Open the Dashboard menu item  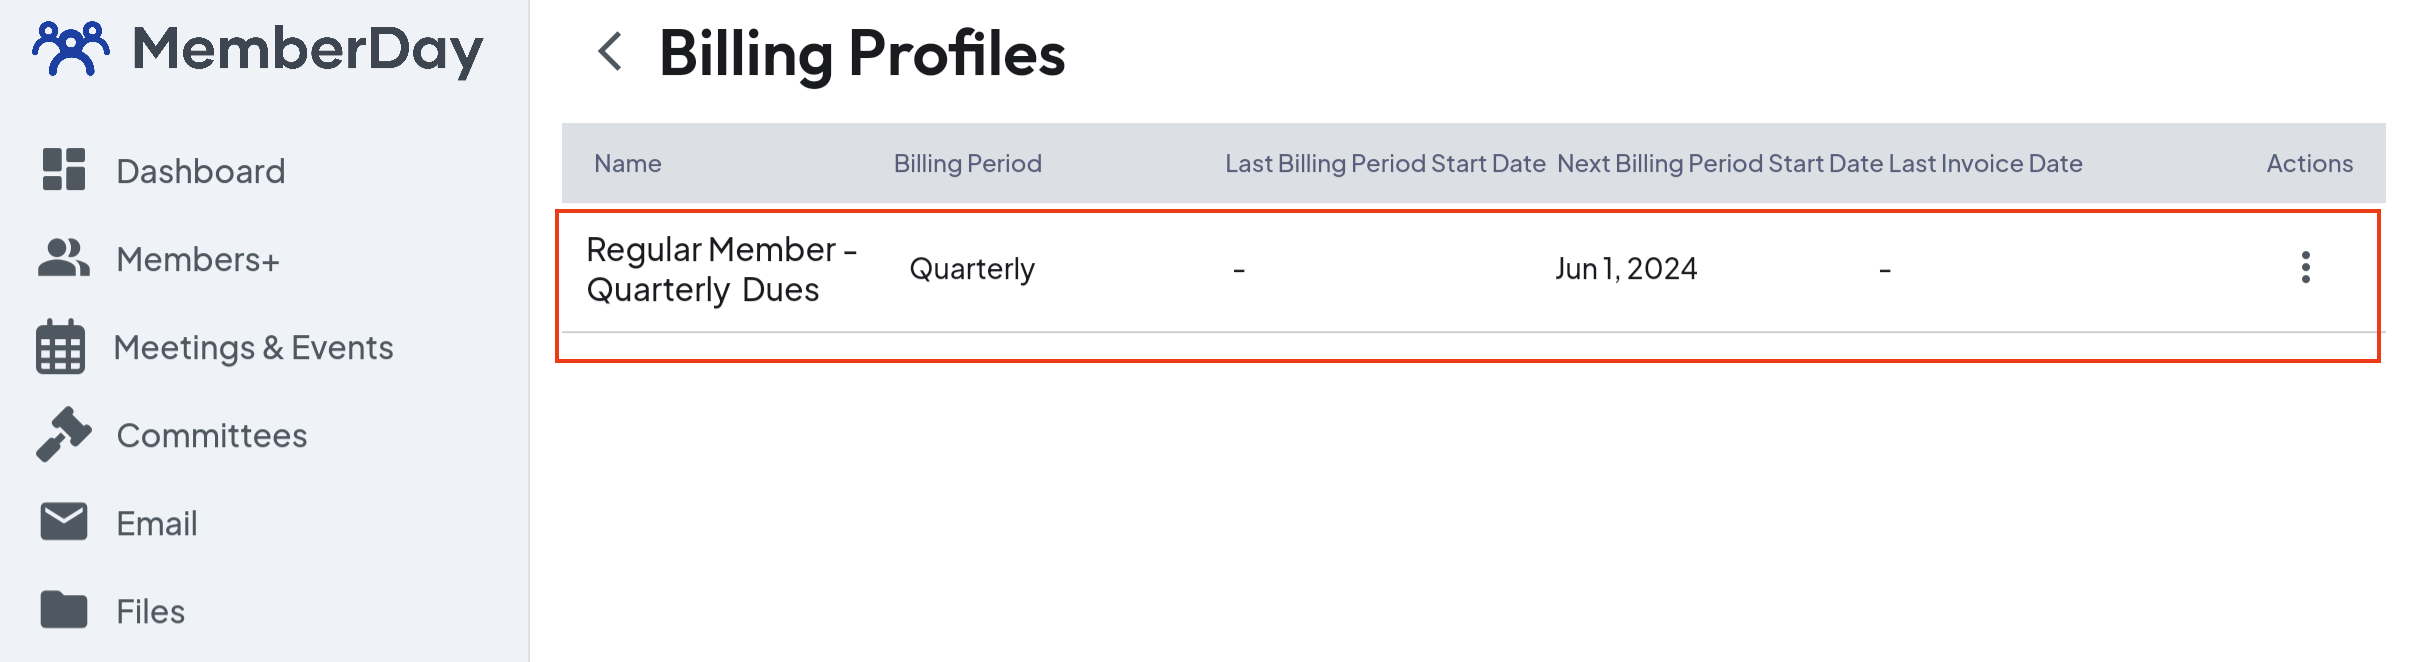pyautogui.click(x=200, y=171)
